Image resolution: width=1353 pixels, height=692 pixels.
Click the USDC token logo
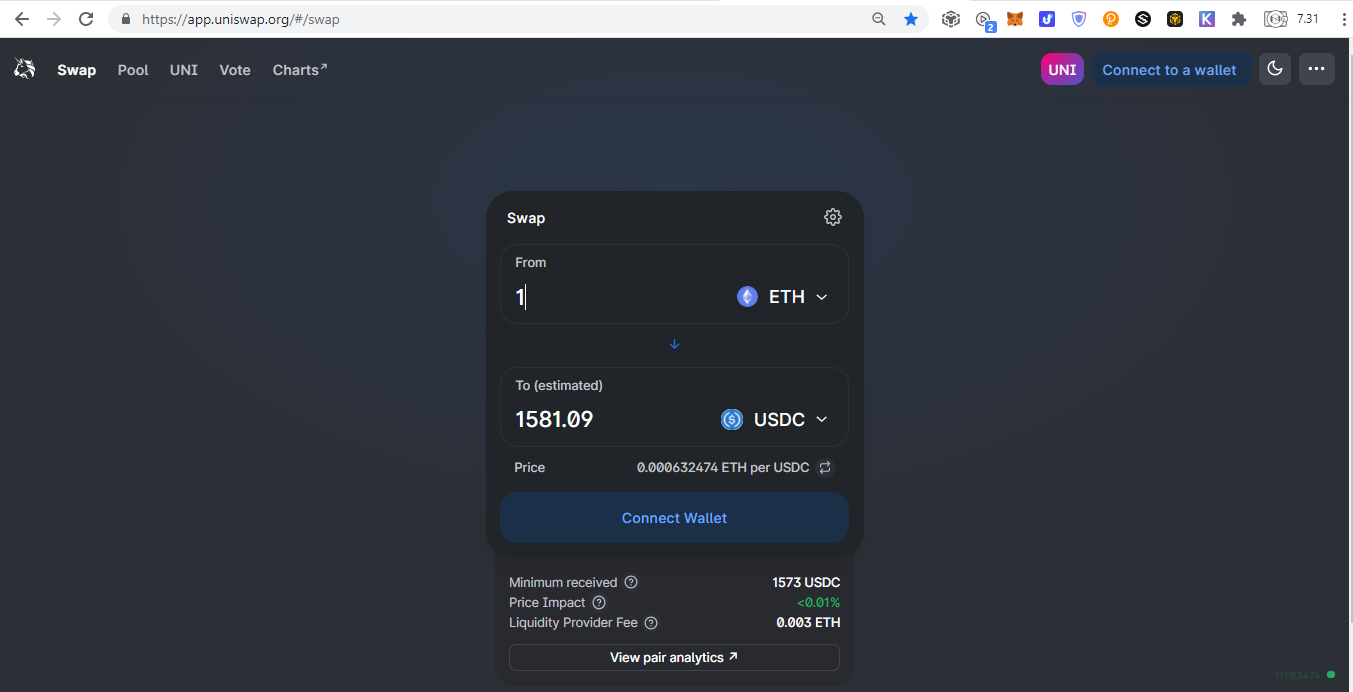[x=732, y=419]
